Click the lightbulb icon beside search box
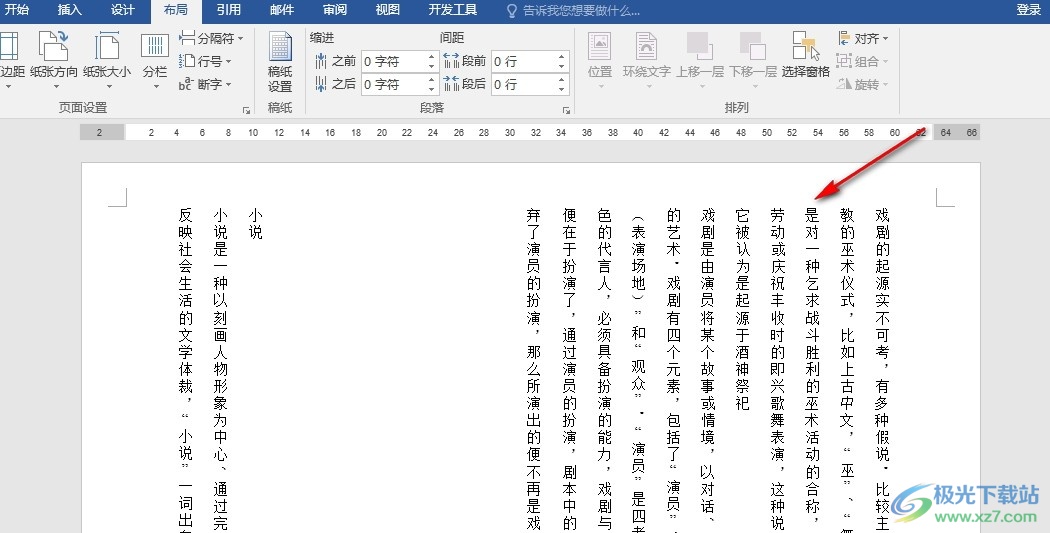1050x533 pixels. click(x=512, y=11)
